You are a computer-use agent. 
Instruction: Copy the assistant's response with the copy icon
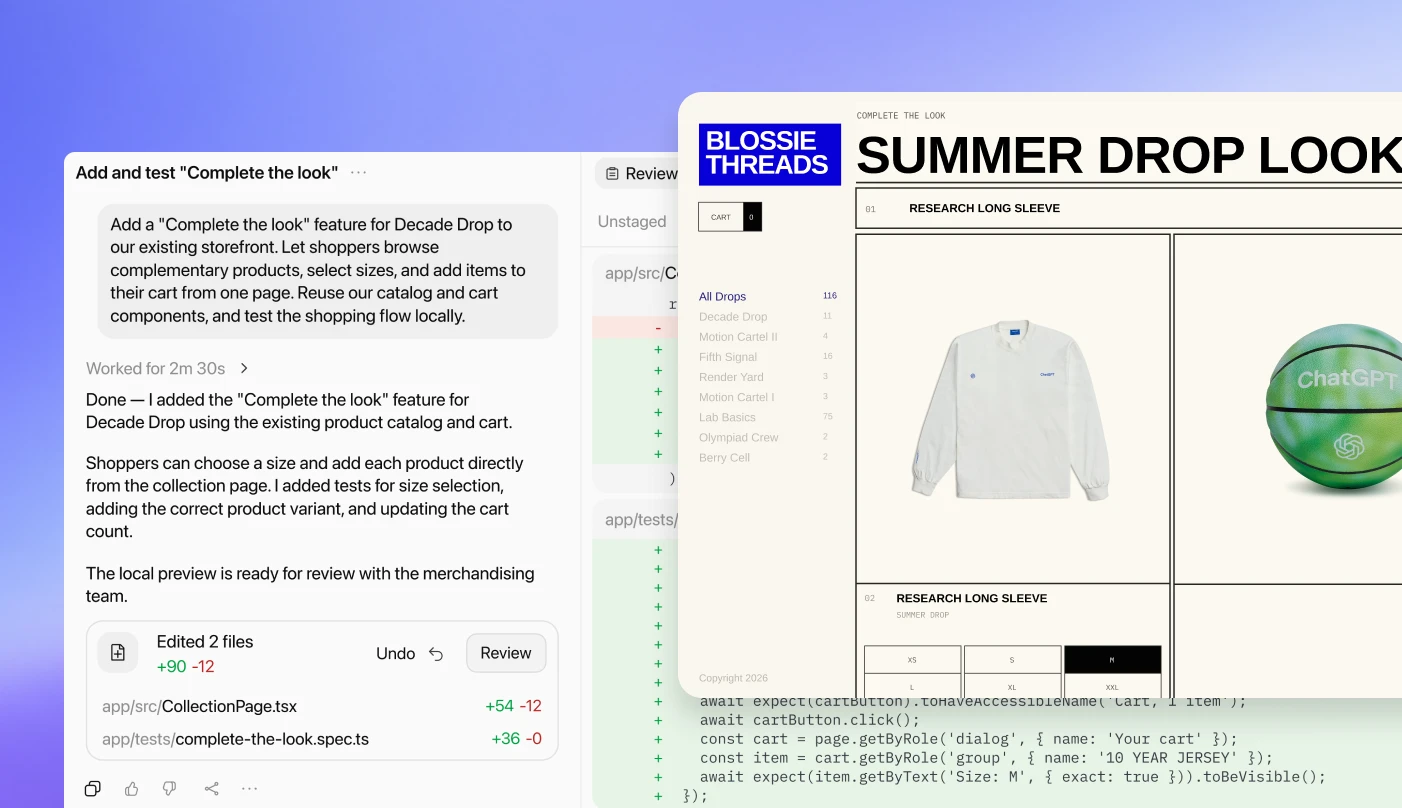click(93, 789)
